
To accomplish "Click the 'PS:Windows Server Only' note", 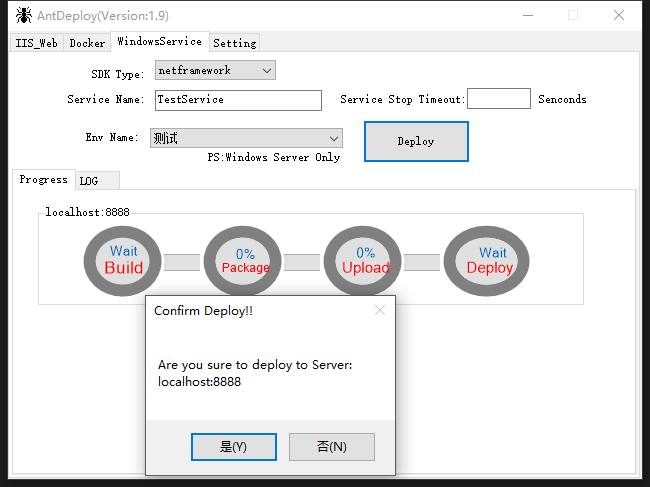I will click(x=274, y=157).
